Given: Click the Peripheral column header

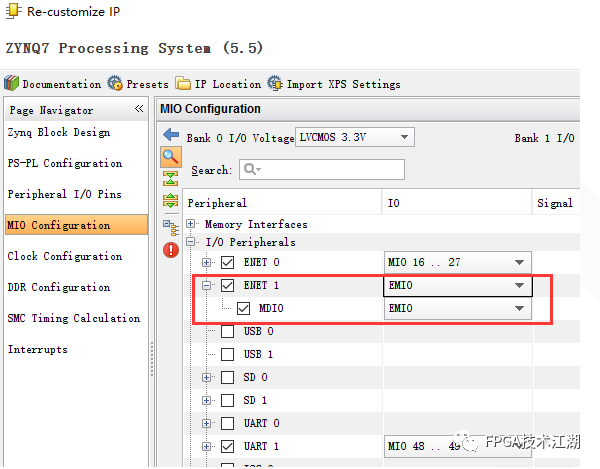Looking at the screenshot, I should pos(282,203).
